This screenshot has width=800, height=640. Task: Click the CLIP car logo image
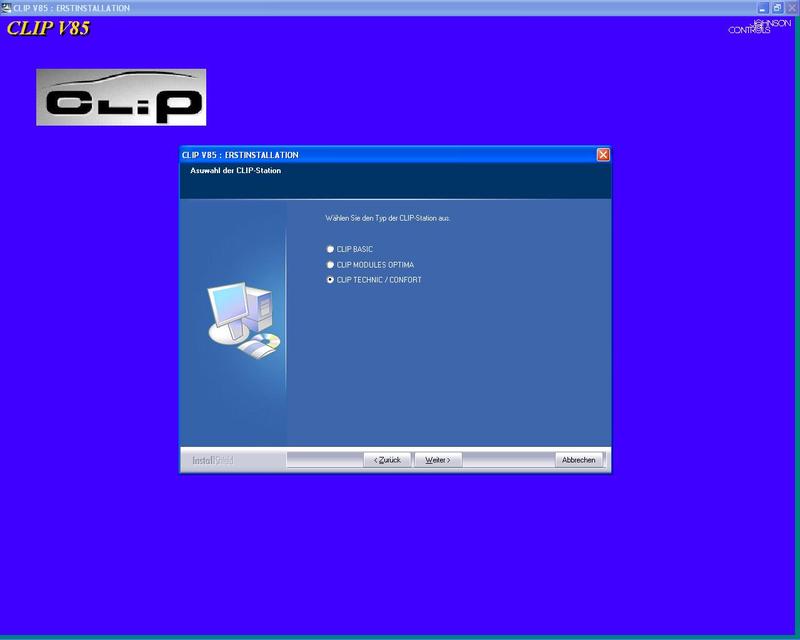(x=121, y=97)
